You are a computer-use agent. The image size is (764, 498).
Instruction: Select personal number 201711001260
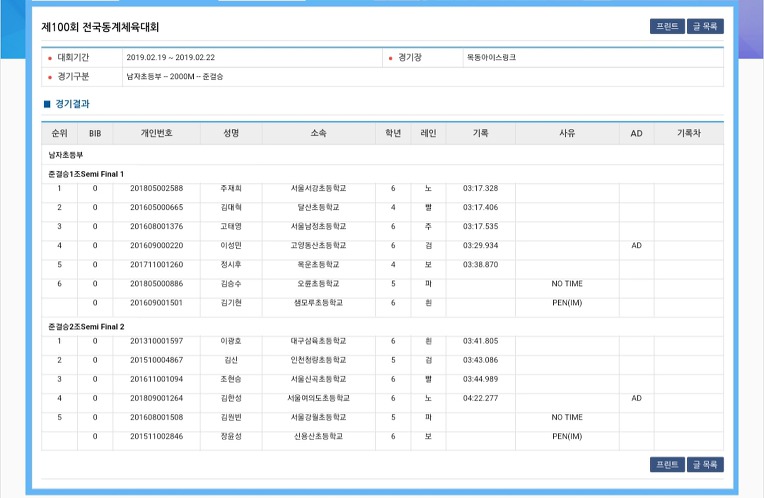tap(156, 265)
